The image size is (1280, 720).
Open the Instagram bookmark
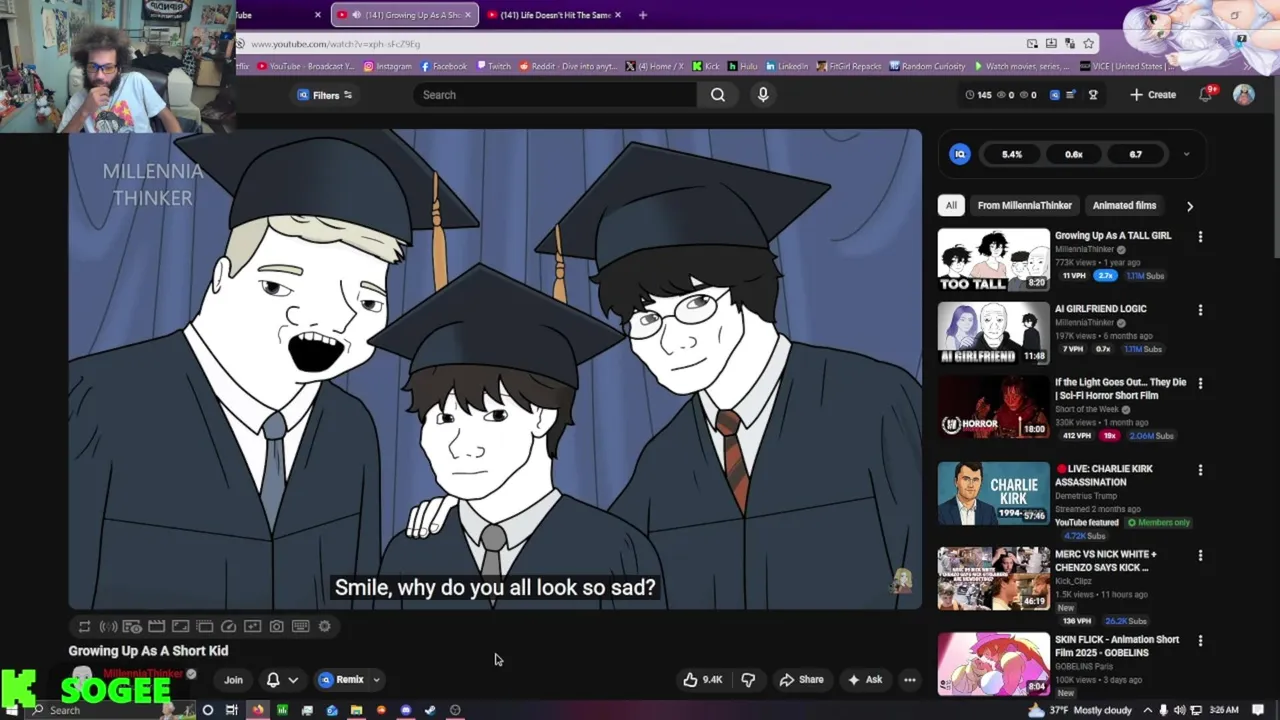(x=388, y=66)
